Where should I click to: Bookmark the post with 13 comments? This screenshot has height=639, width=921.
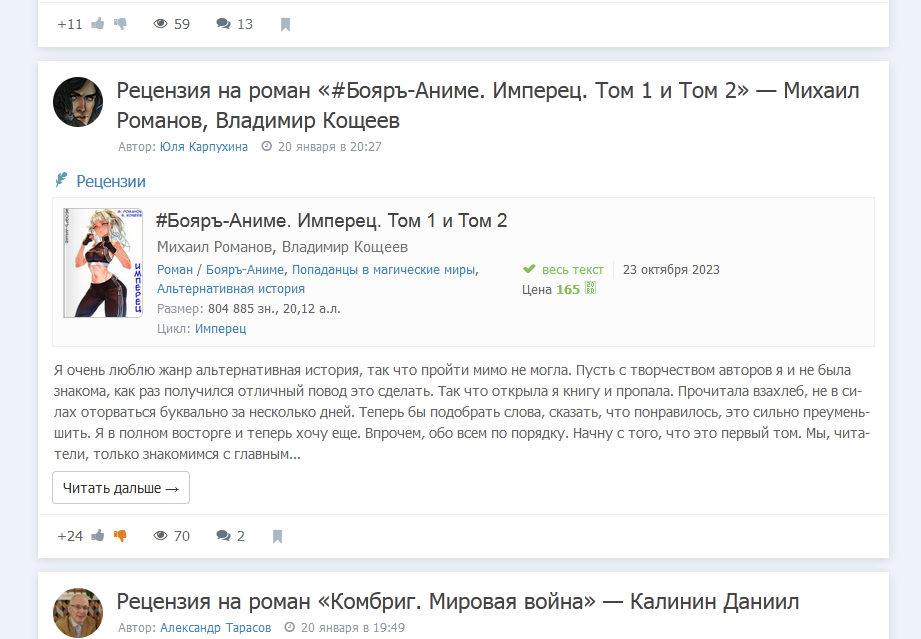click(x=285, y=24)
